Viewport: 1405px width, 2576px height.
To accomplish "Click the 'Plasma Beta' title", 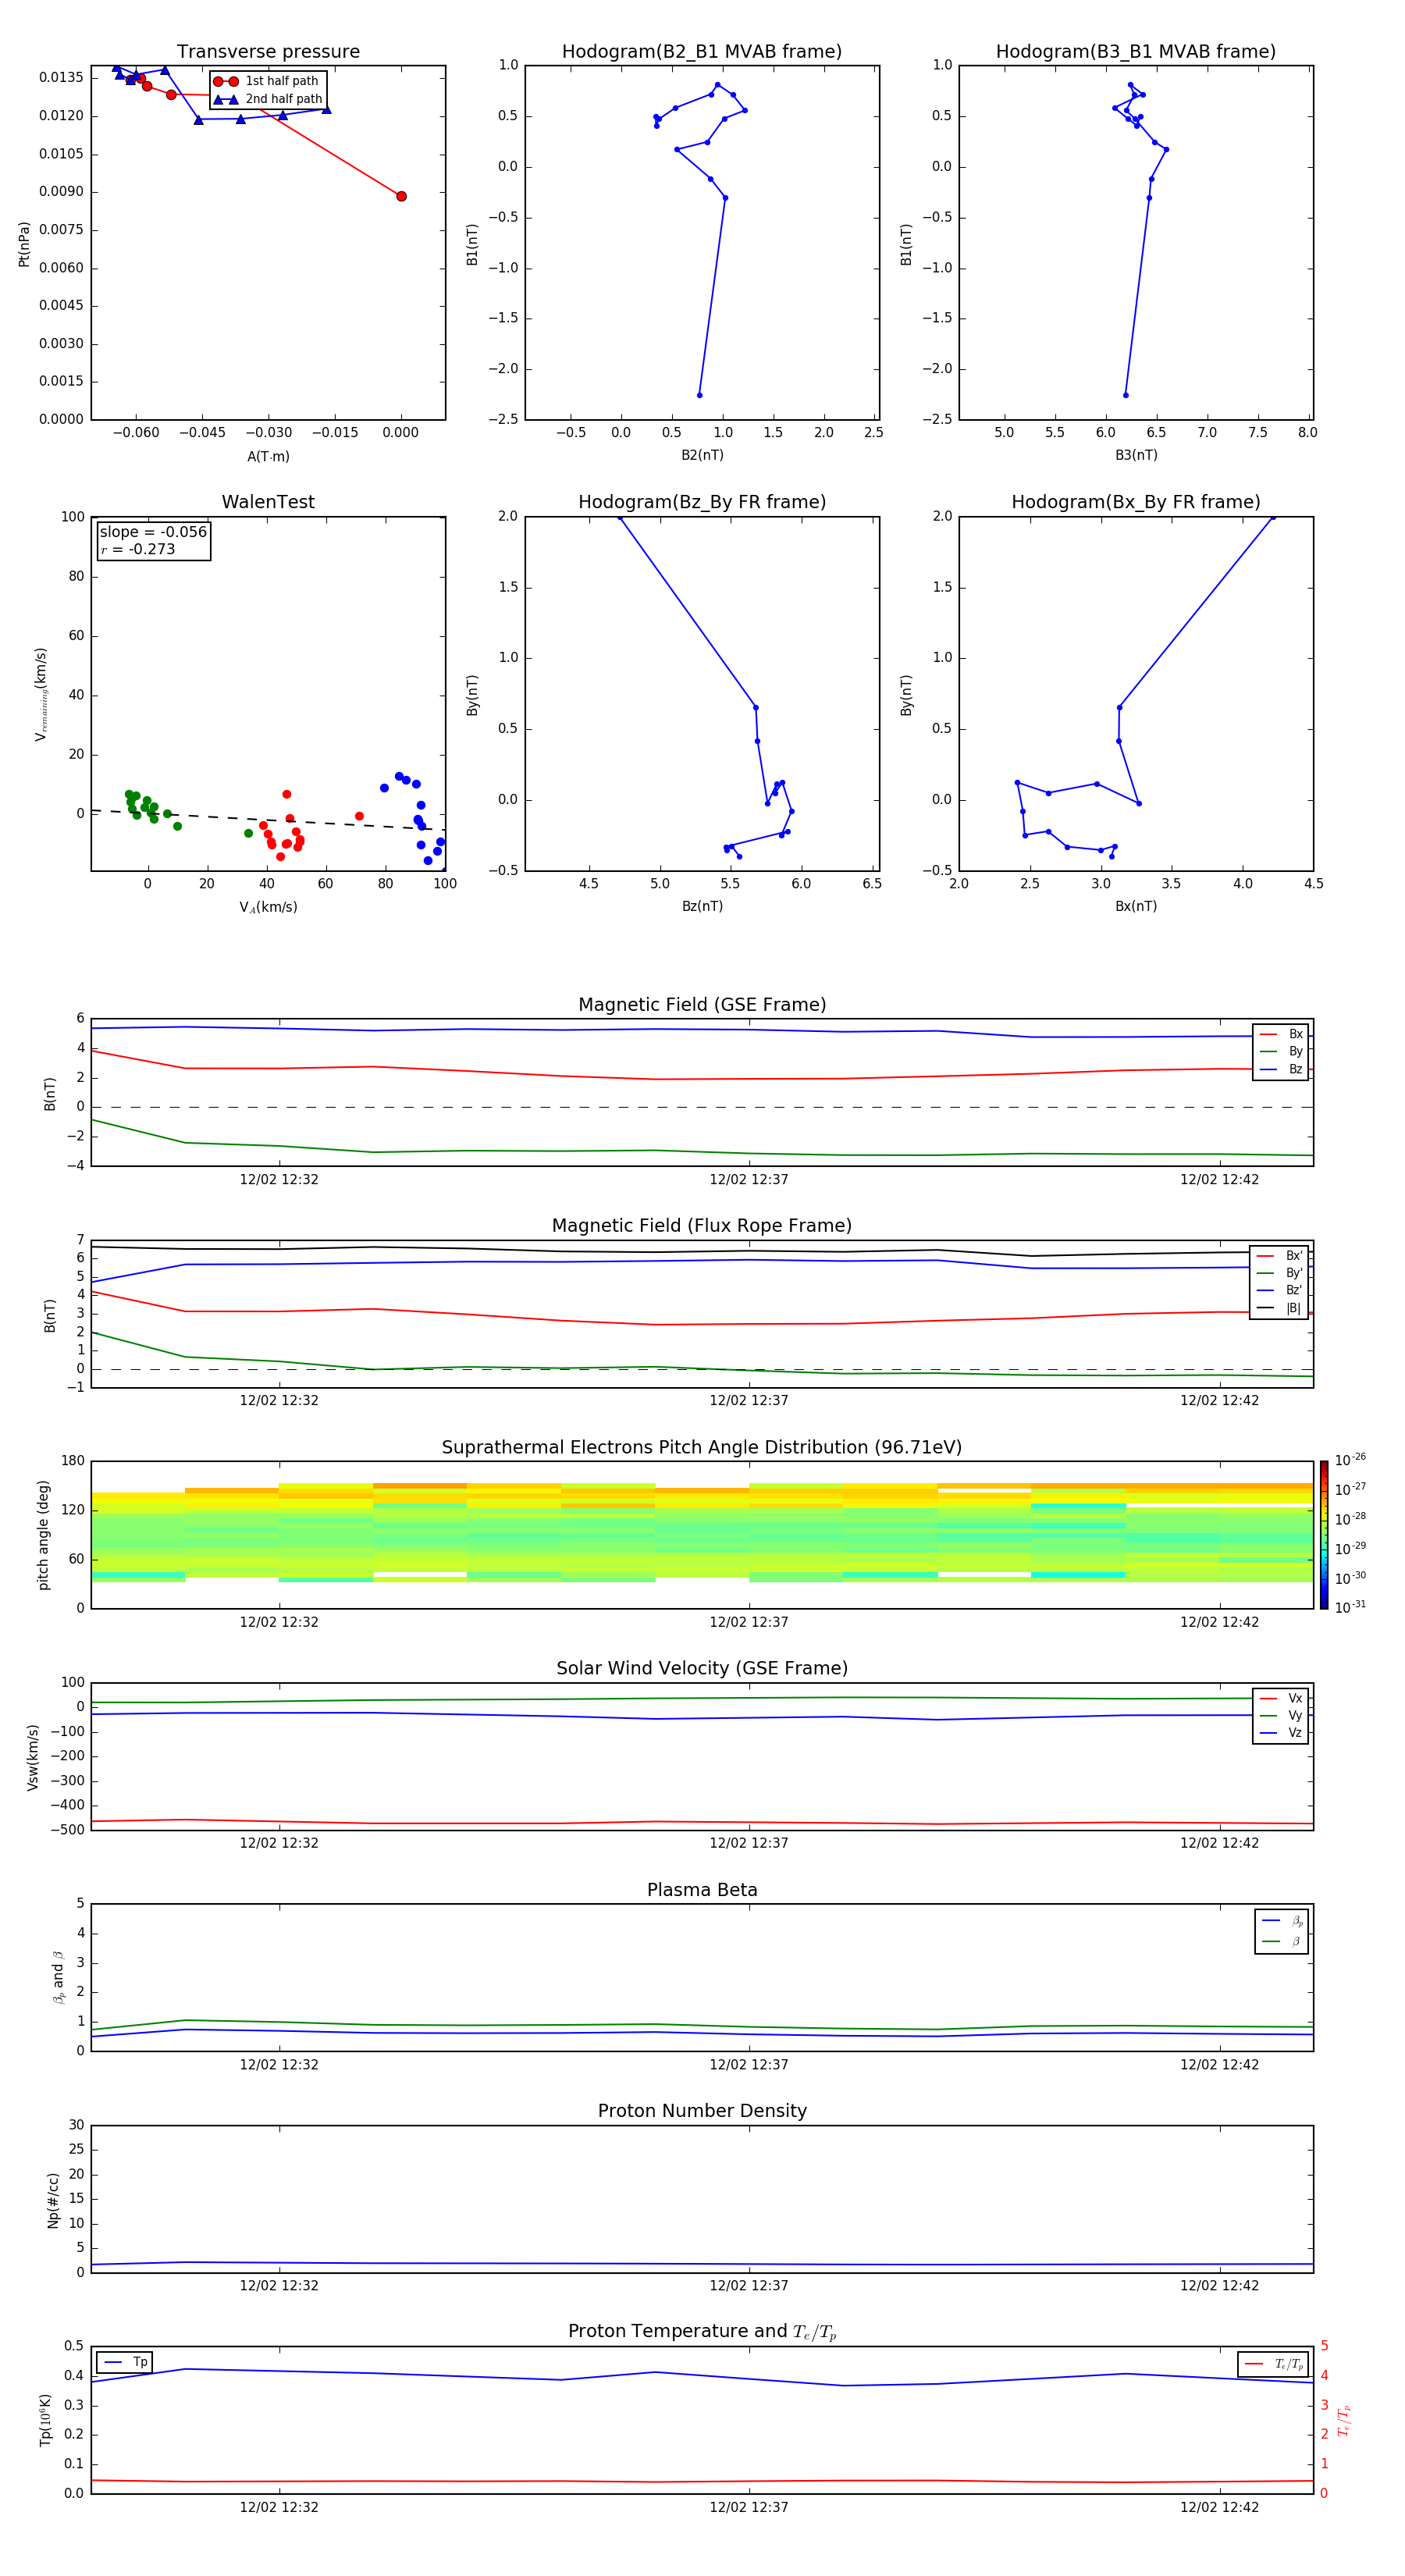I will [702, 1890].
